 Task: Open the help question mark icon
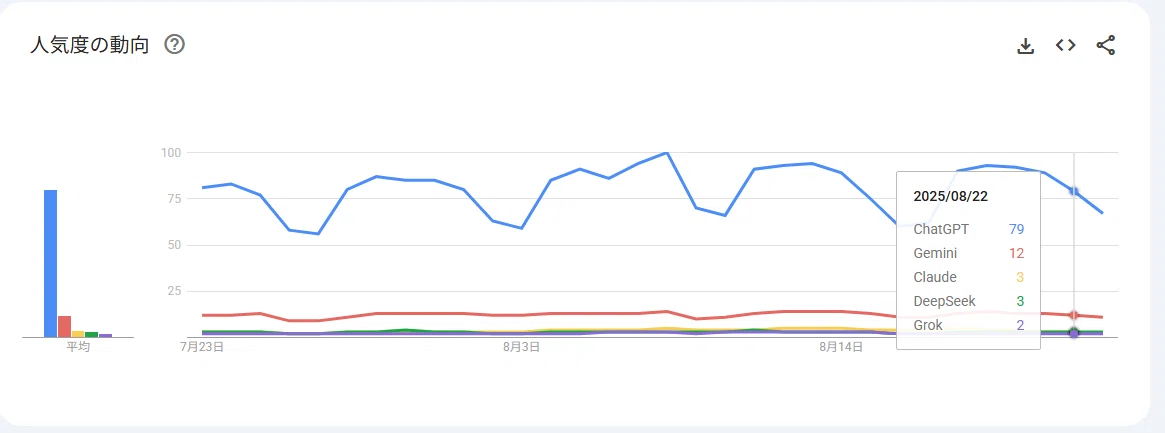click(175, 45)
